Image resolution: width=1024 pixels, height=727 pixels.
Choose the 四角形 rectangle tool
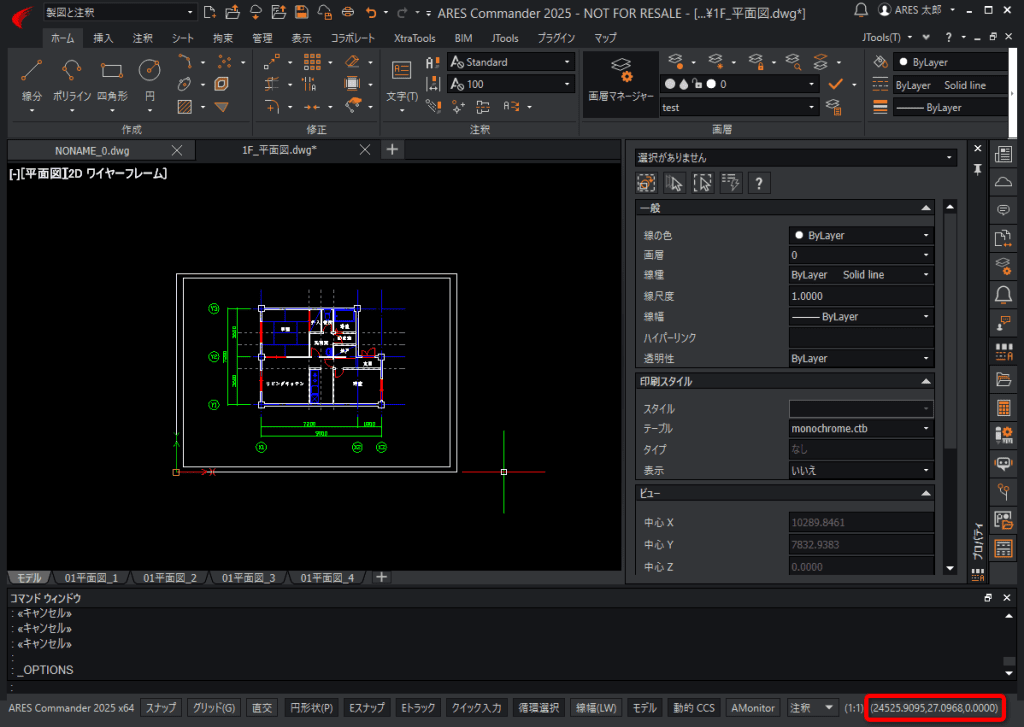[x=112, y=78]
